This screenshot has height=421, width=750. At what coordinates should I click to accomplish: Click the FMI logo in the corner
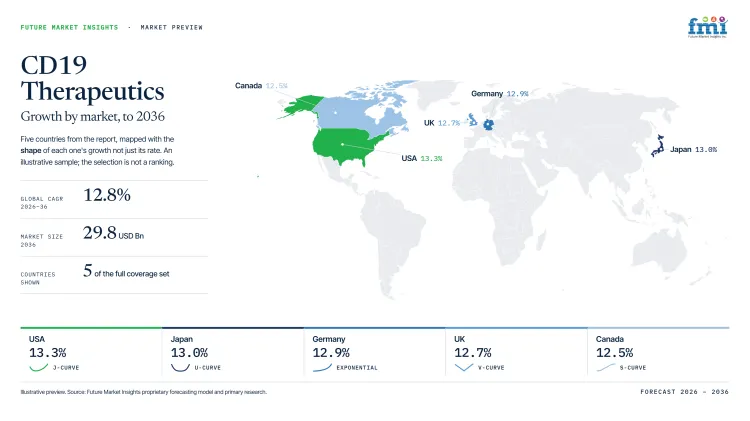707,27
